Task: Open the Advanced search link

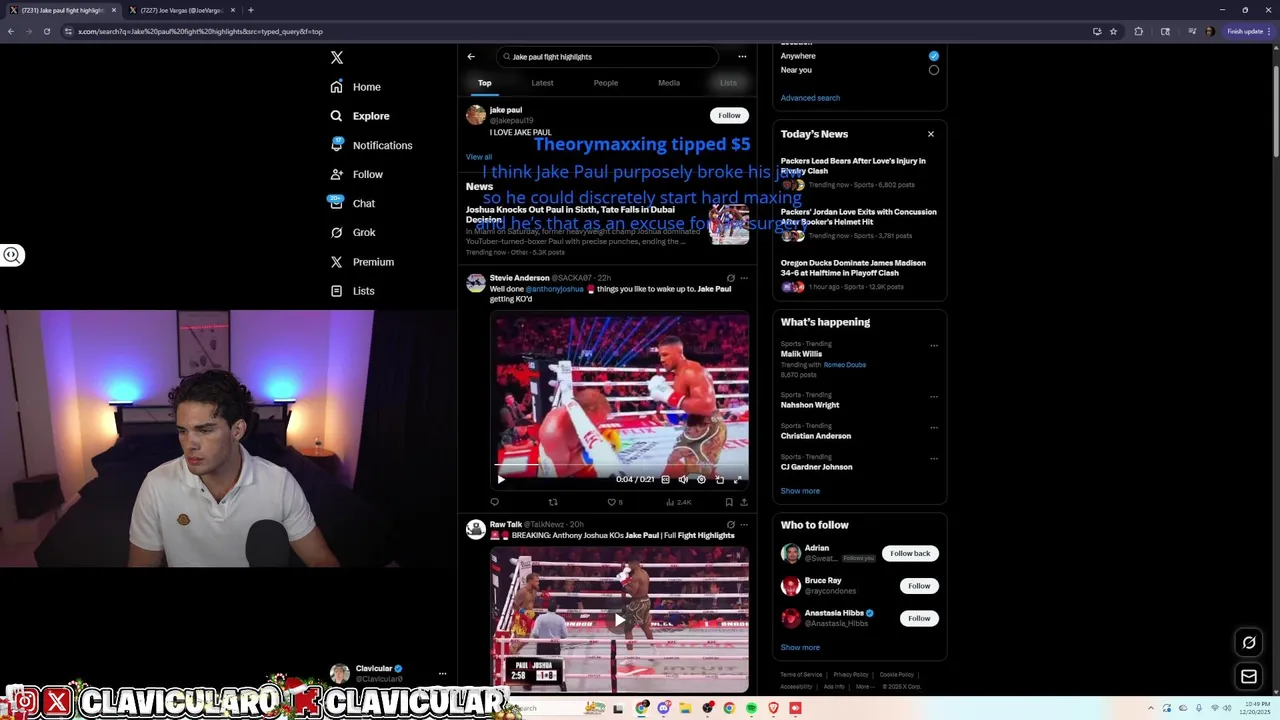Action: coord(810,98)
